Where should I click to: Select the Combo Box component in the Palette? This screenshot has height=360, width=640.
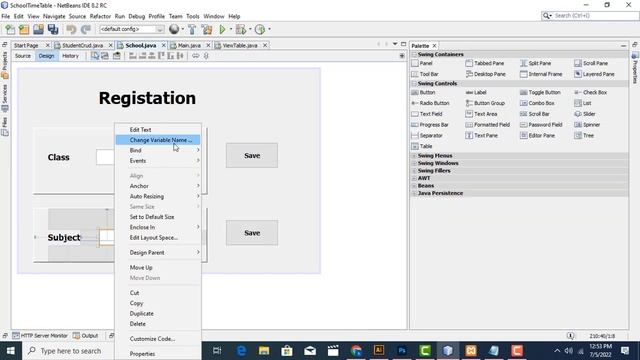[x=537, y=103]
